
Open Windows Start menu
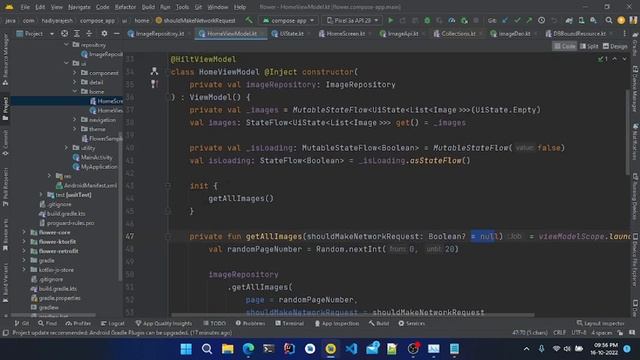[186, 349]
